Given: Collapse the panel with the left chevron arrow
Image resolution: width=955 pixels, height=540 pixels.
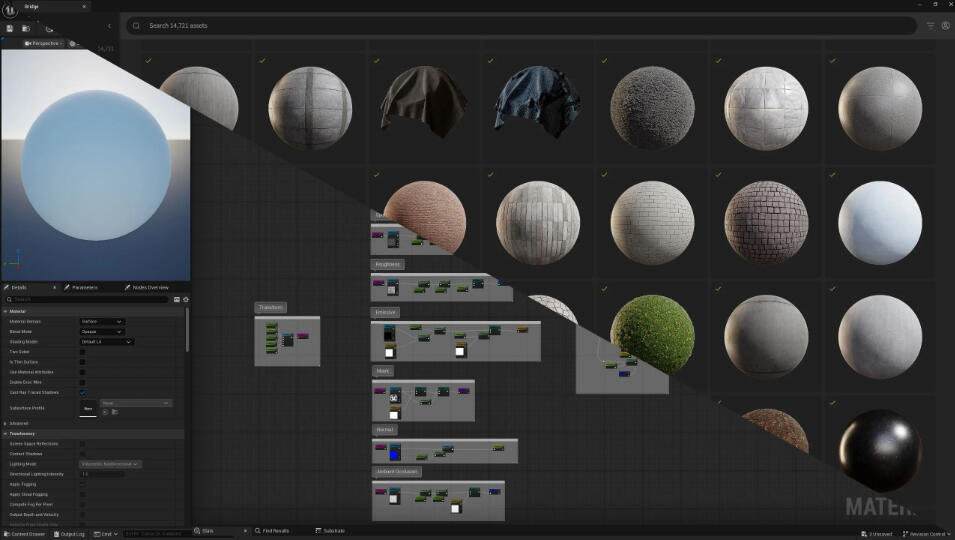Looking at the screenshot, I should [110, 26].
